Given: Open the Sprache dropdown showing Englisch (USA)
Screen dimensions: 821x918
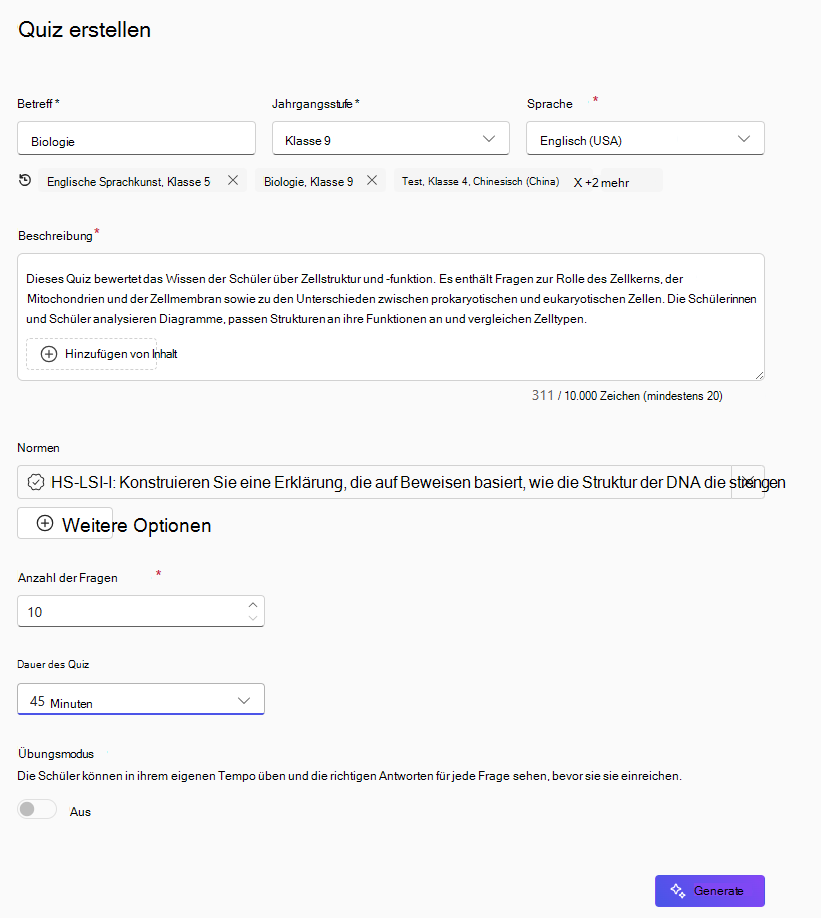Looking at the screenshot, I should (645, 138).
